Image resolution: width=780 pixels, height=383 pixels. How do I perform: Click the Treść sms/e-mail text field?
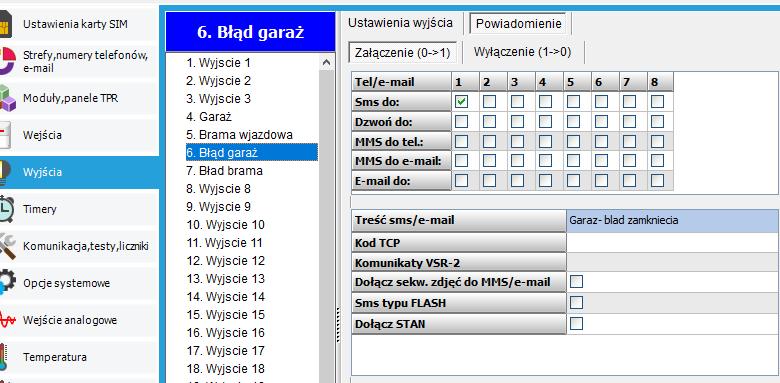pyautogui.click(x=673, y=220)
